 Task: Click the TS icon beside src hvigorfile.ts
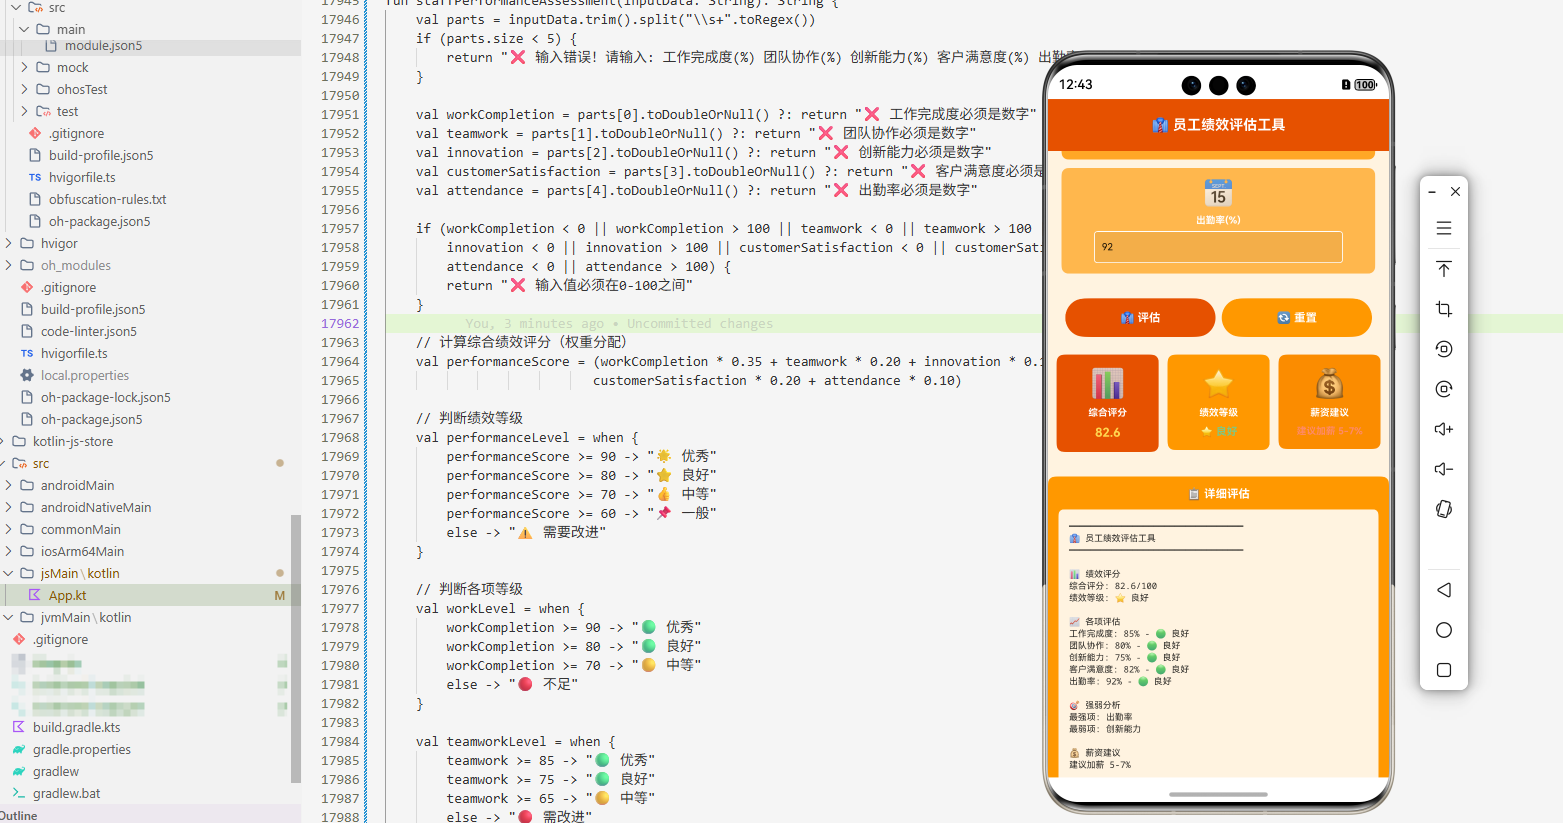(x=35, y=177)
